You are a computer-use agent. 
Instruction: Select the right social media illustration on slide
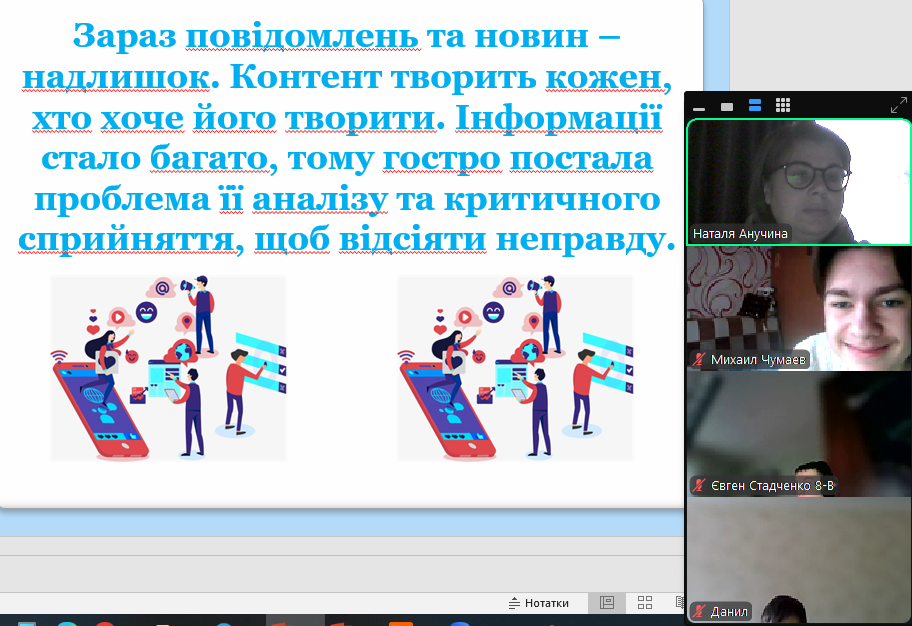[515, 368]
